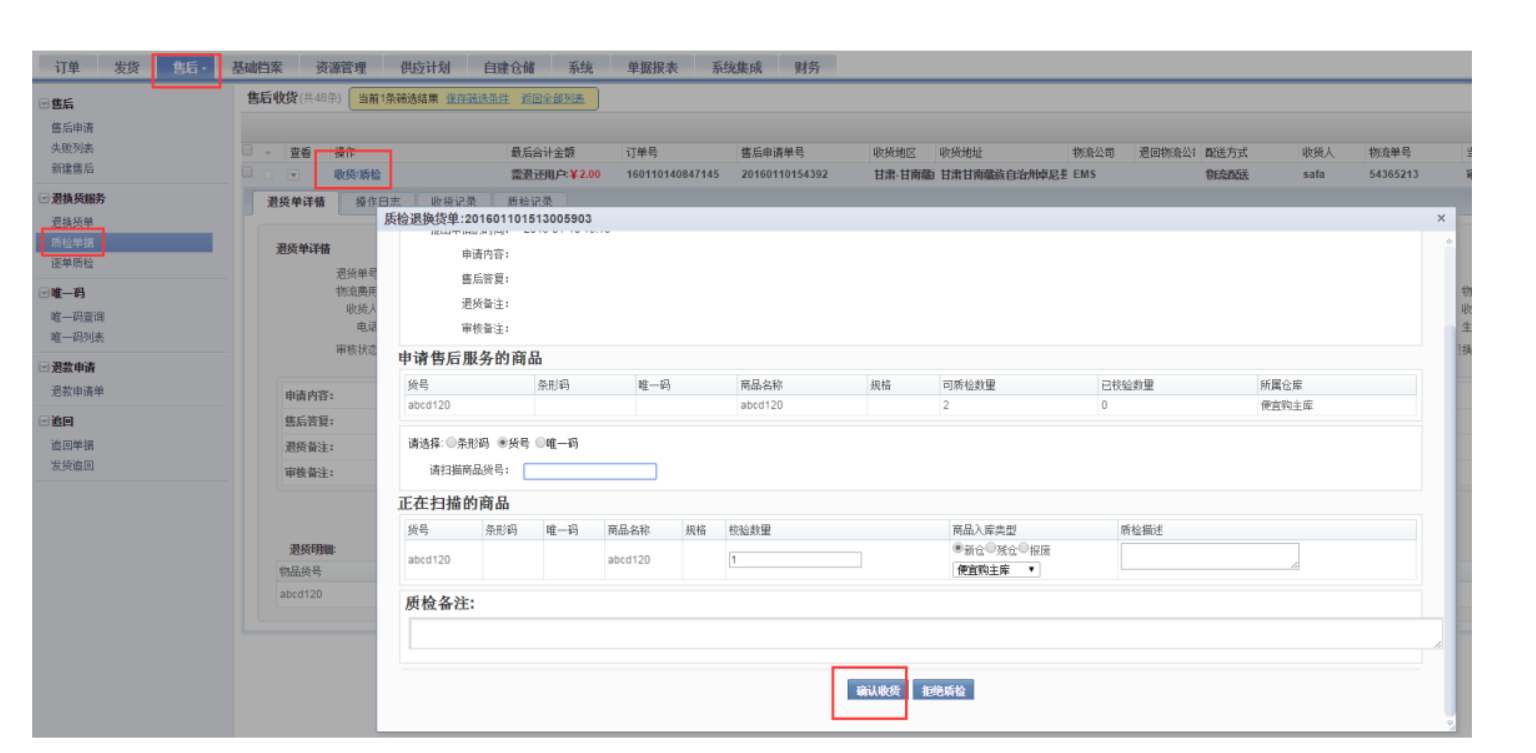Viewport: 1536px width, 753px height.
Task: Select the 条形码 scan mode radio button
Action: pos(450,442)
